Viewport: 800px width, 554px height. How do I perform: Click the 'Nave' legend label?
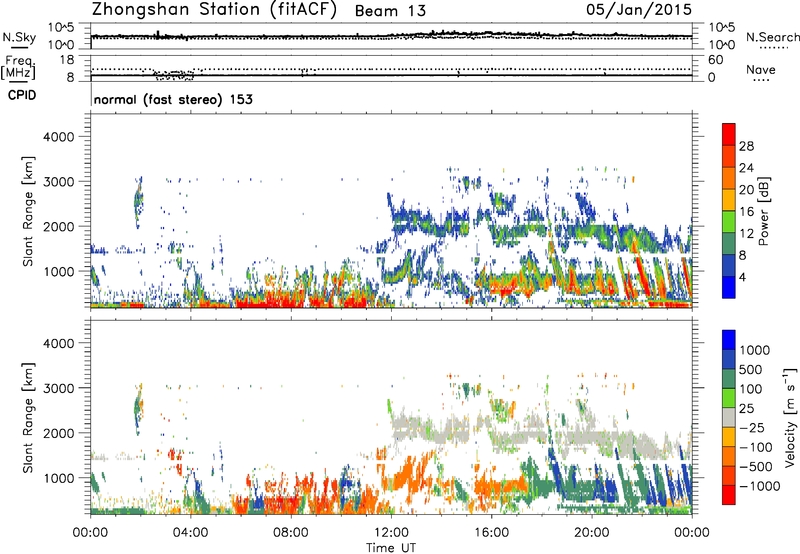pyautogui.click(x=760, y=70)
